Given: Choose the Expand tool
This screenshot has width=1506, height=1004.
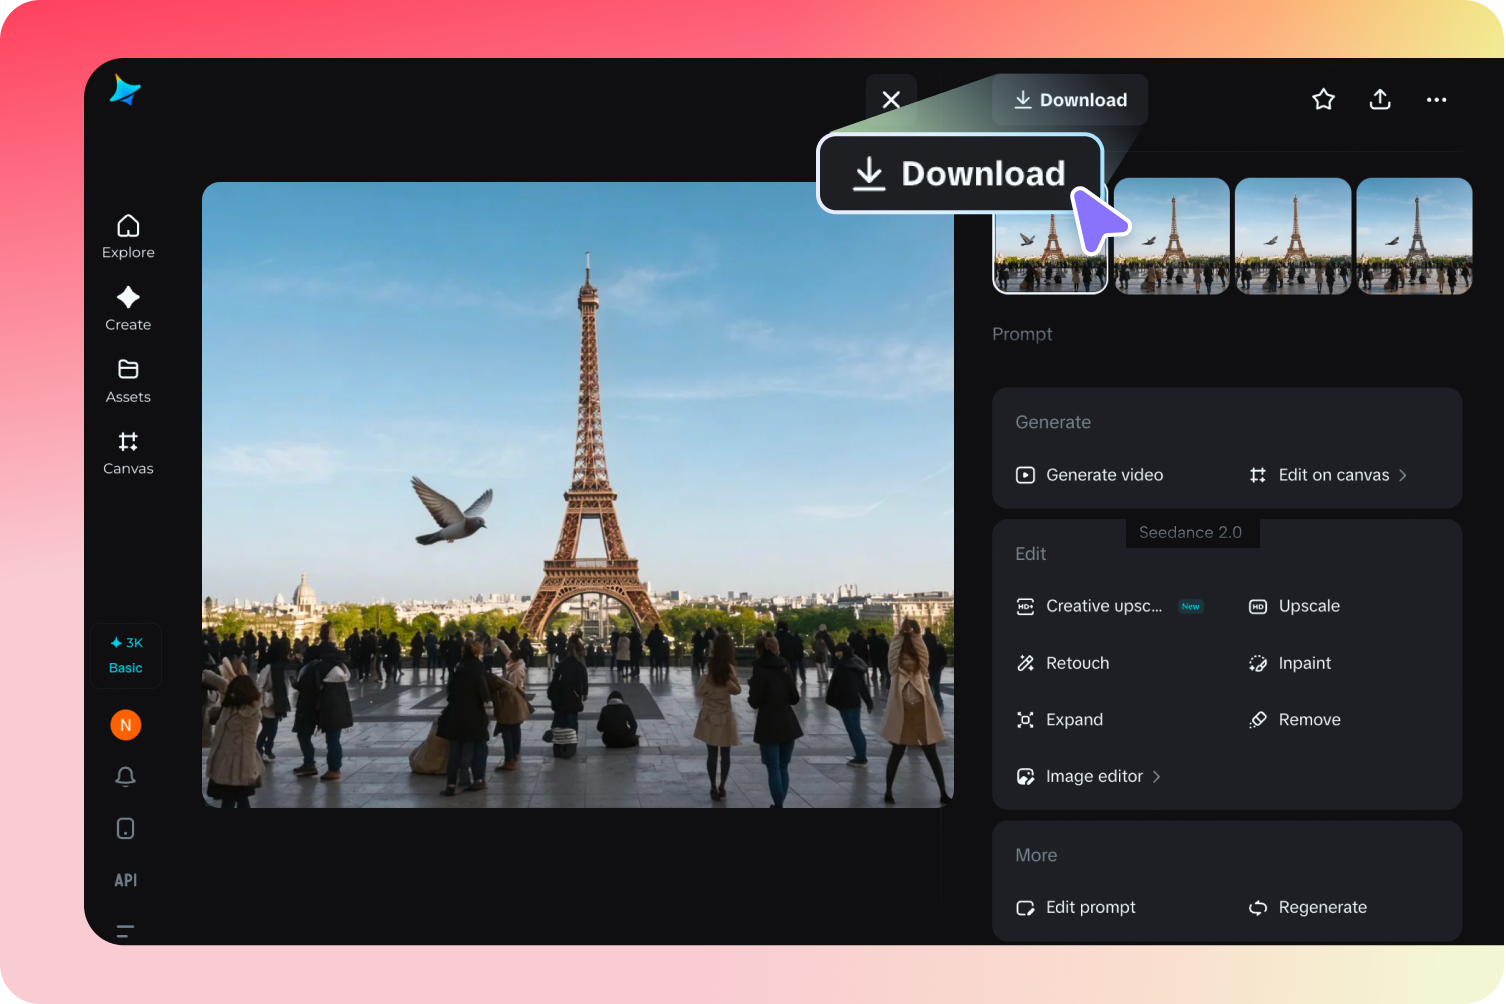Looking at the screenshot, I should (x=1059, y=720).
